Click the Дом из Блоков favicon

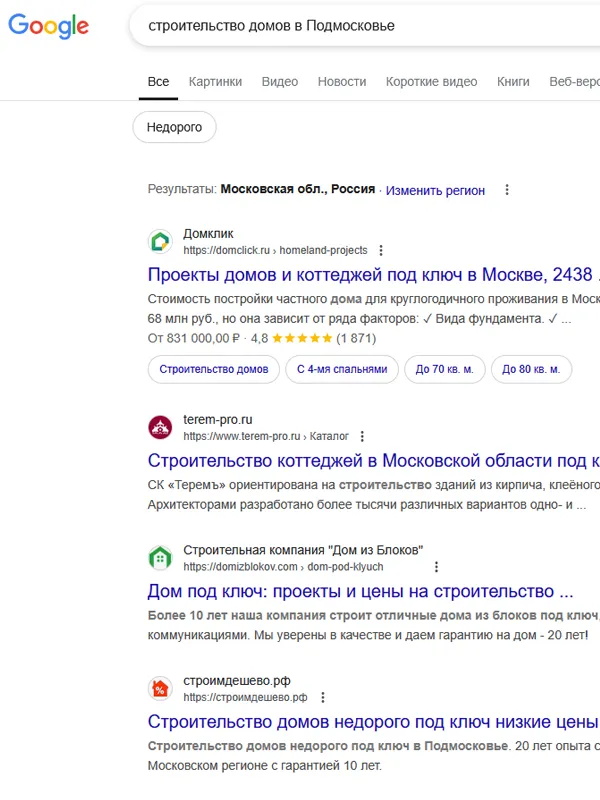pos(160,558)
